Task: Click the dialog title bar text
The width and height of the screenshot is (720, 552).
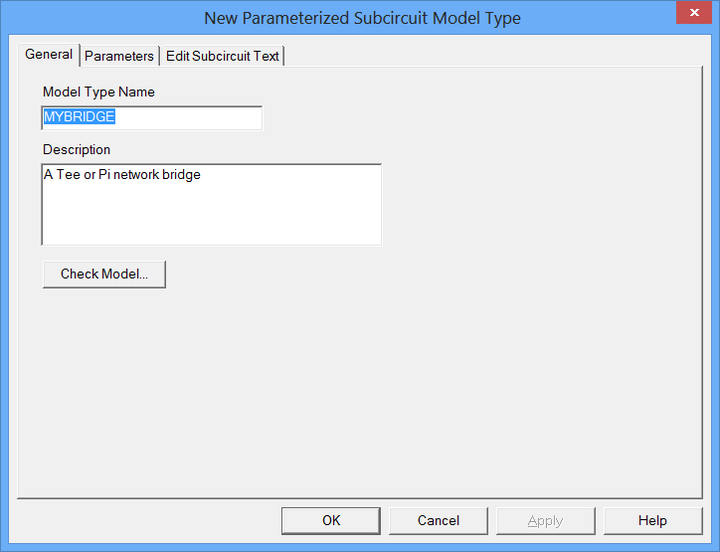Action: pos(362,18)
